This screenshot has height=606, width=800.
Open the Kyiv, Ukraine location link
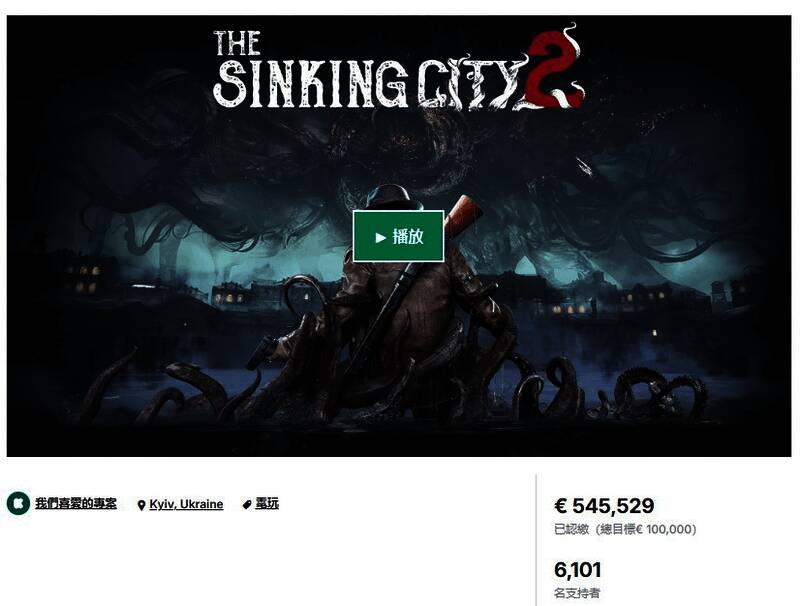[x=186, y=504]
